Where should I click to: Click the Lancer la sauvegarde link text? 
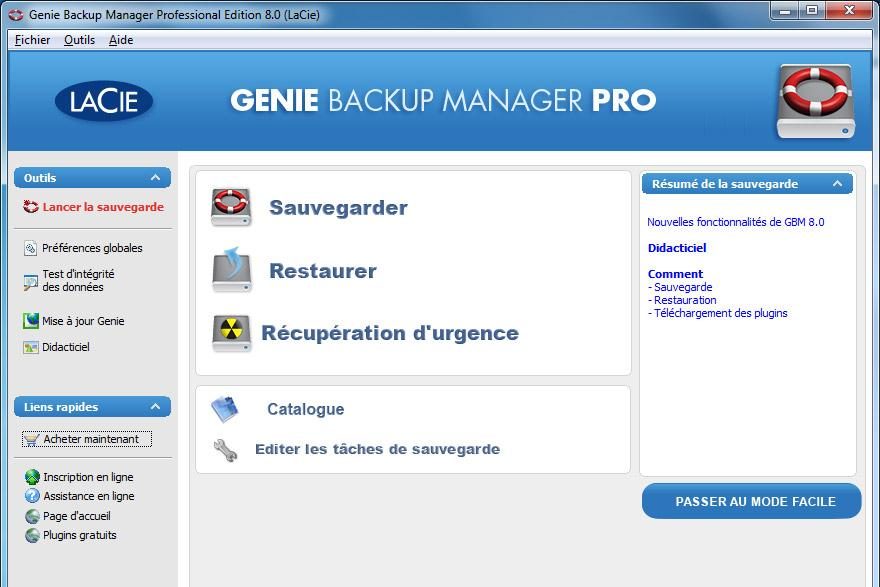[103, 207]
